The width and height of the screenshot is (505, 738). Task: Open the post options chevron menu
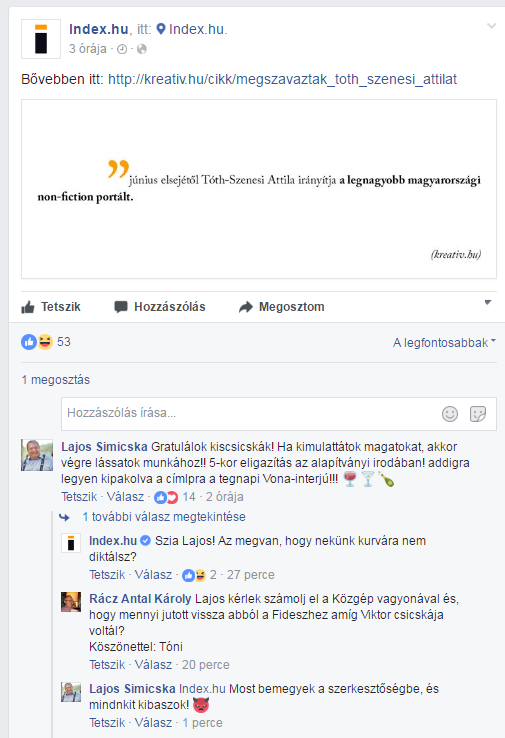click(x=491, y=26)
